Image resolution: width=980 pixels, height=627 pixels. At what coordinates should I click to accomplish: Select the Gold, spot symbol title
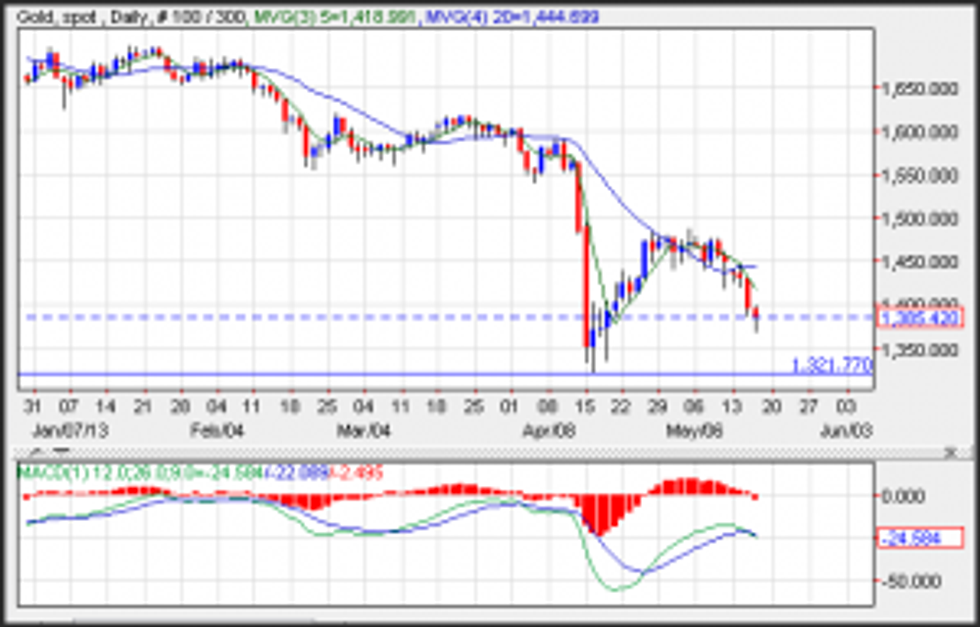click(52, 17)
